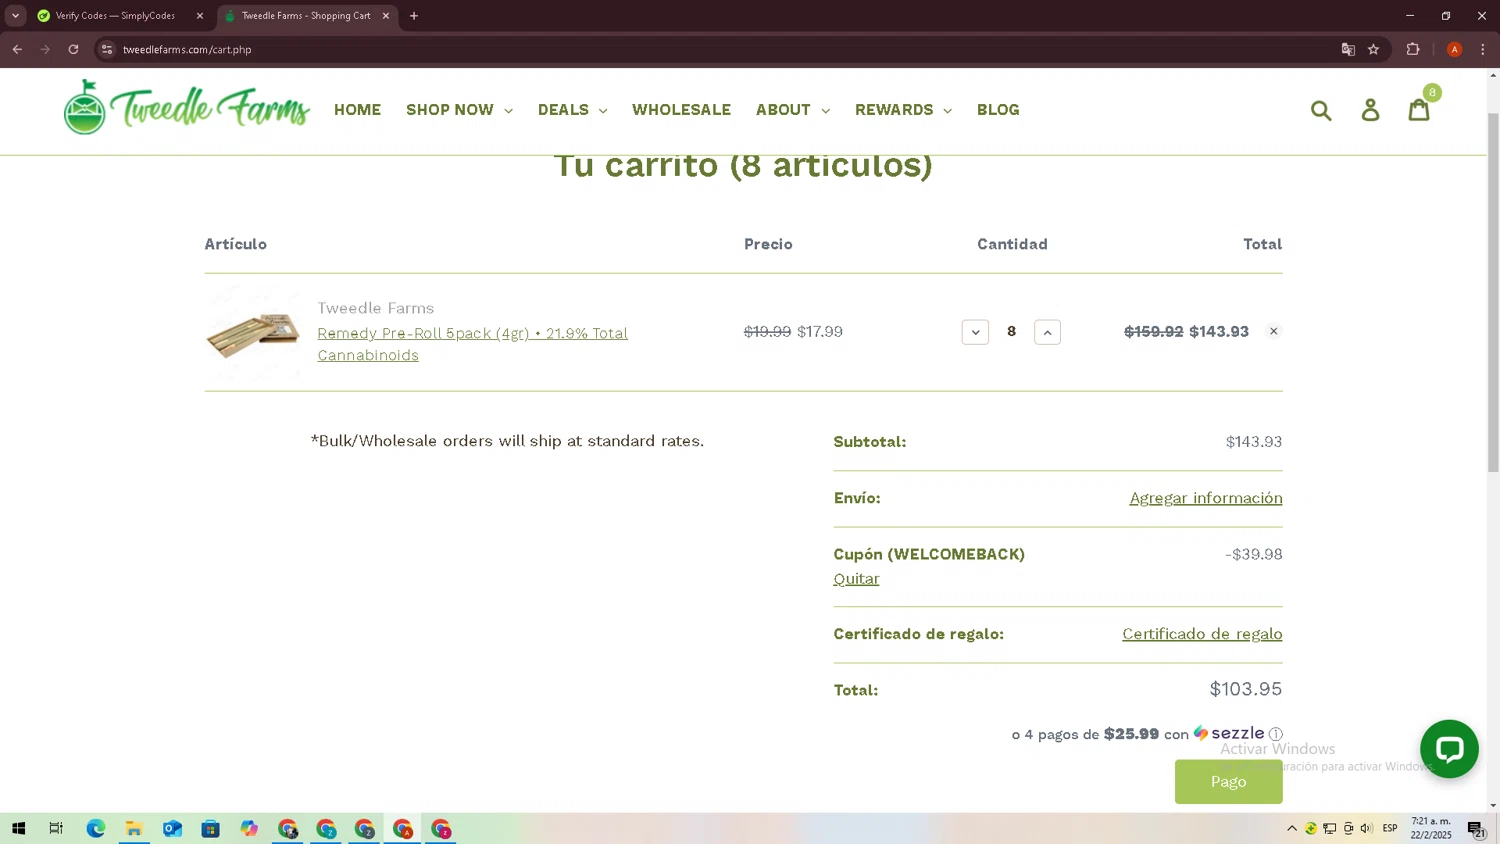Click Quitar to remove the coupon
Screen dimensions: 1500x844
[856, 579]
